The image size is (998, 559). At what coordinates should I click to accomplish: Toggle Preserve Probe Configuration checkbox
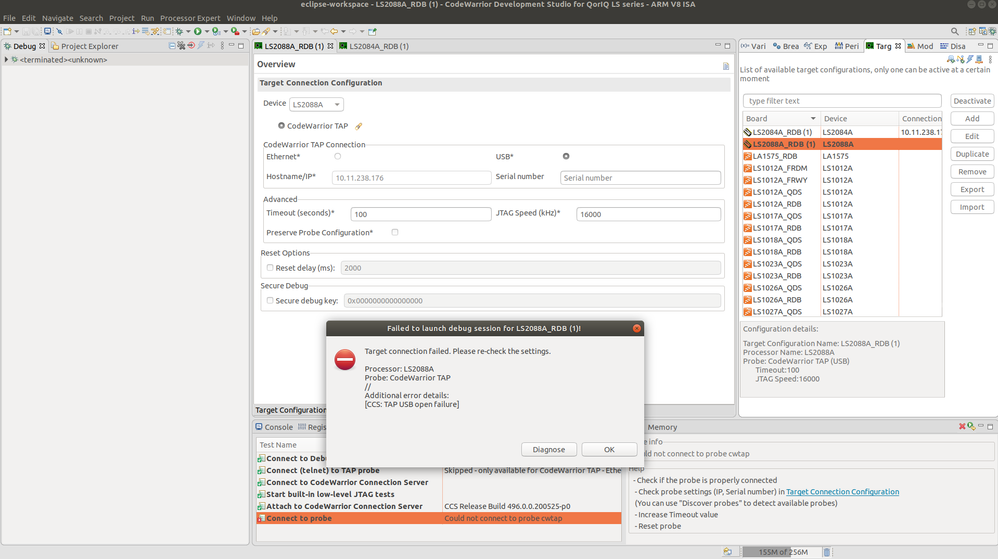click(395, 232)
